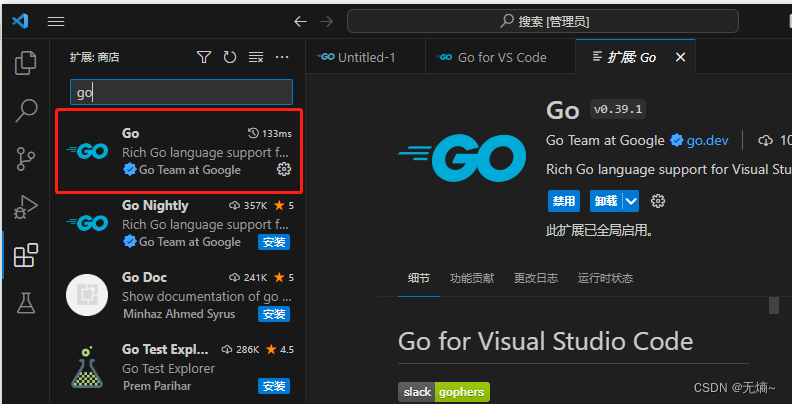Open the hamburger application menu
Viewport: 792px width, 404px height.
pos(56,21)
